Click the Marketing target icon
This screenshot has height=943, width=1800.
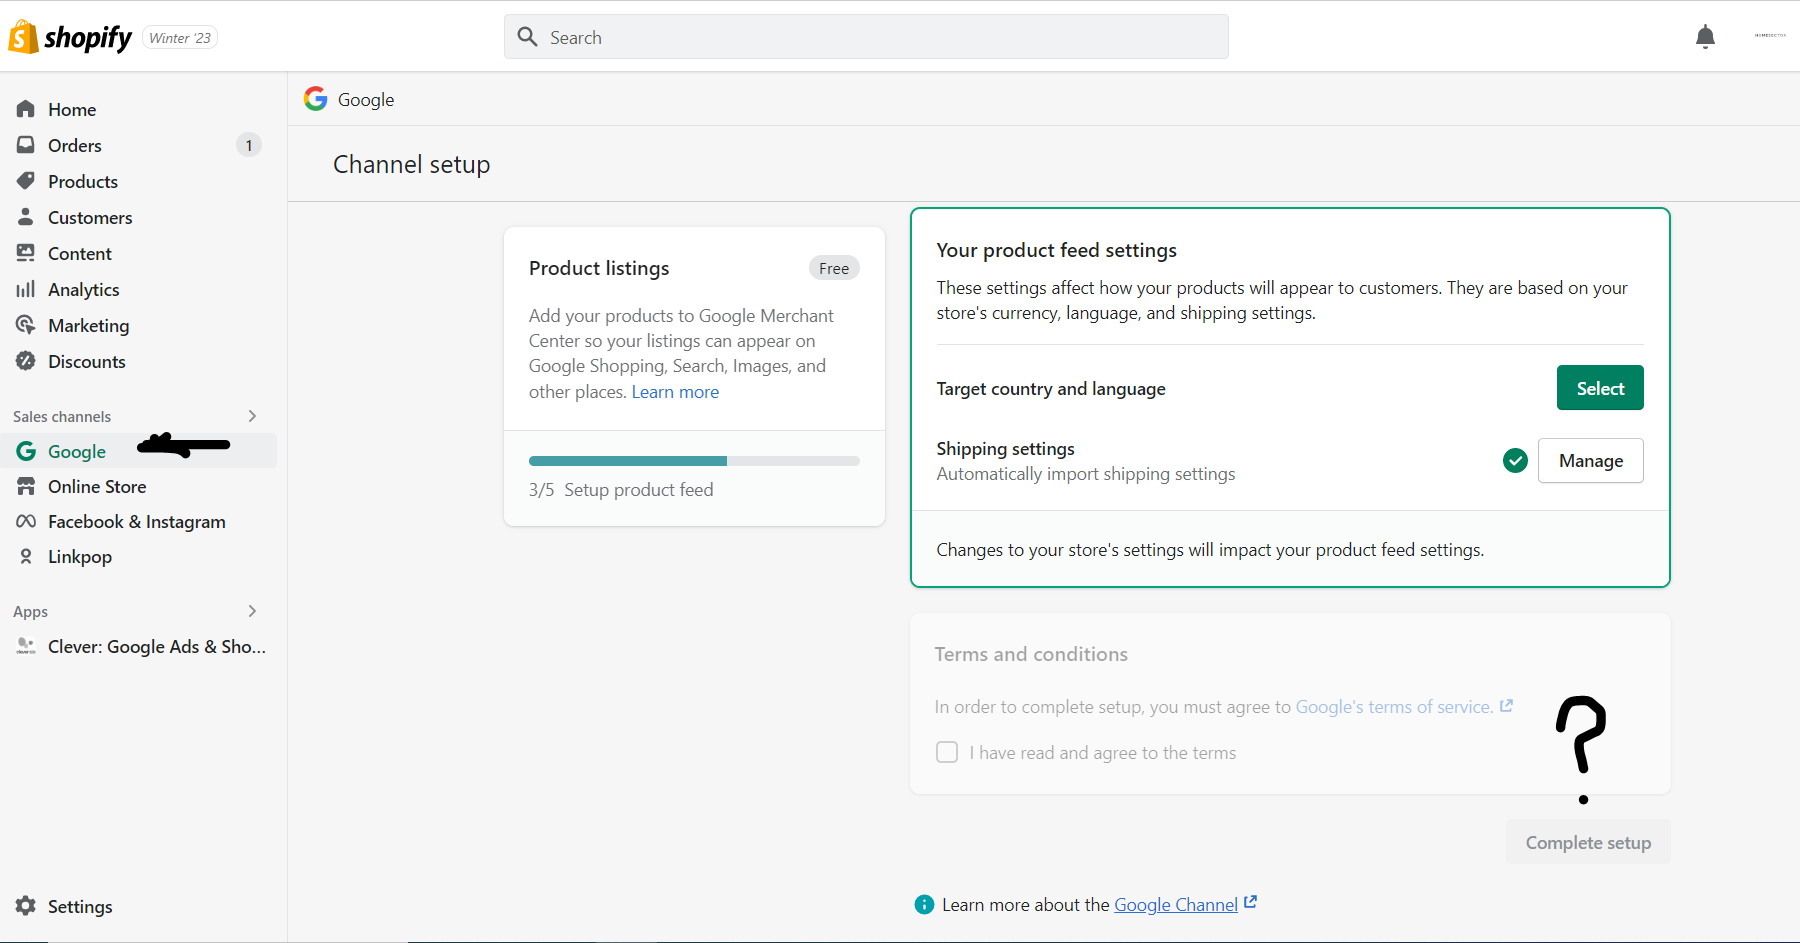click(x=26, y=325)
